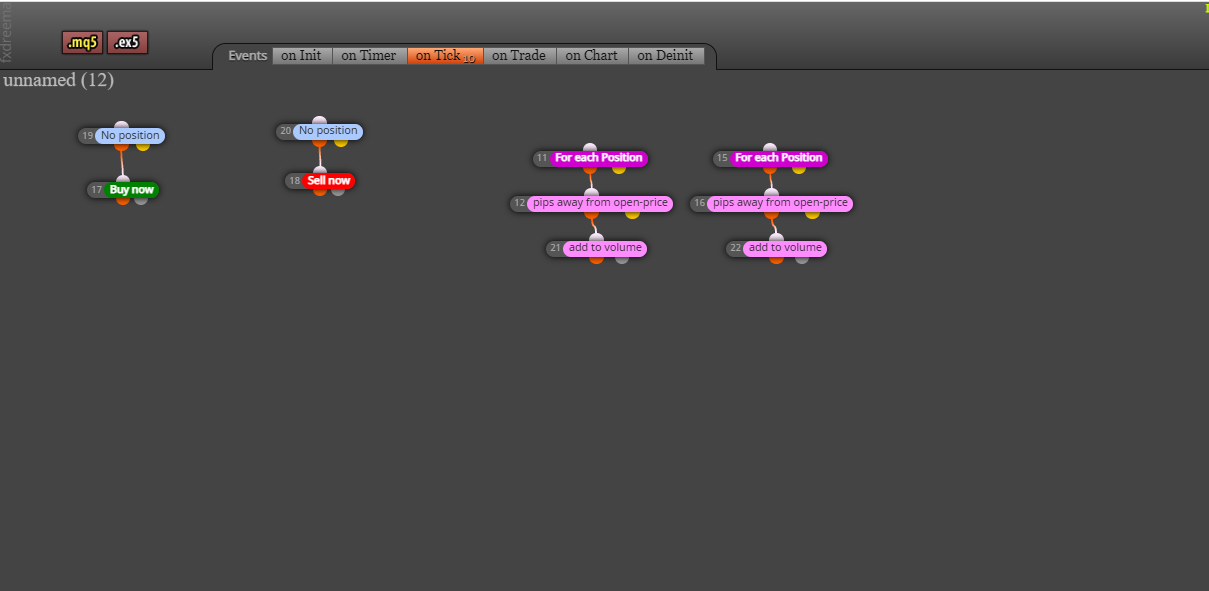Click orange output connector of block 20

[x=319, y=141]
